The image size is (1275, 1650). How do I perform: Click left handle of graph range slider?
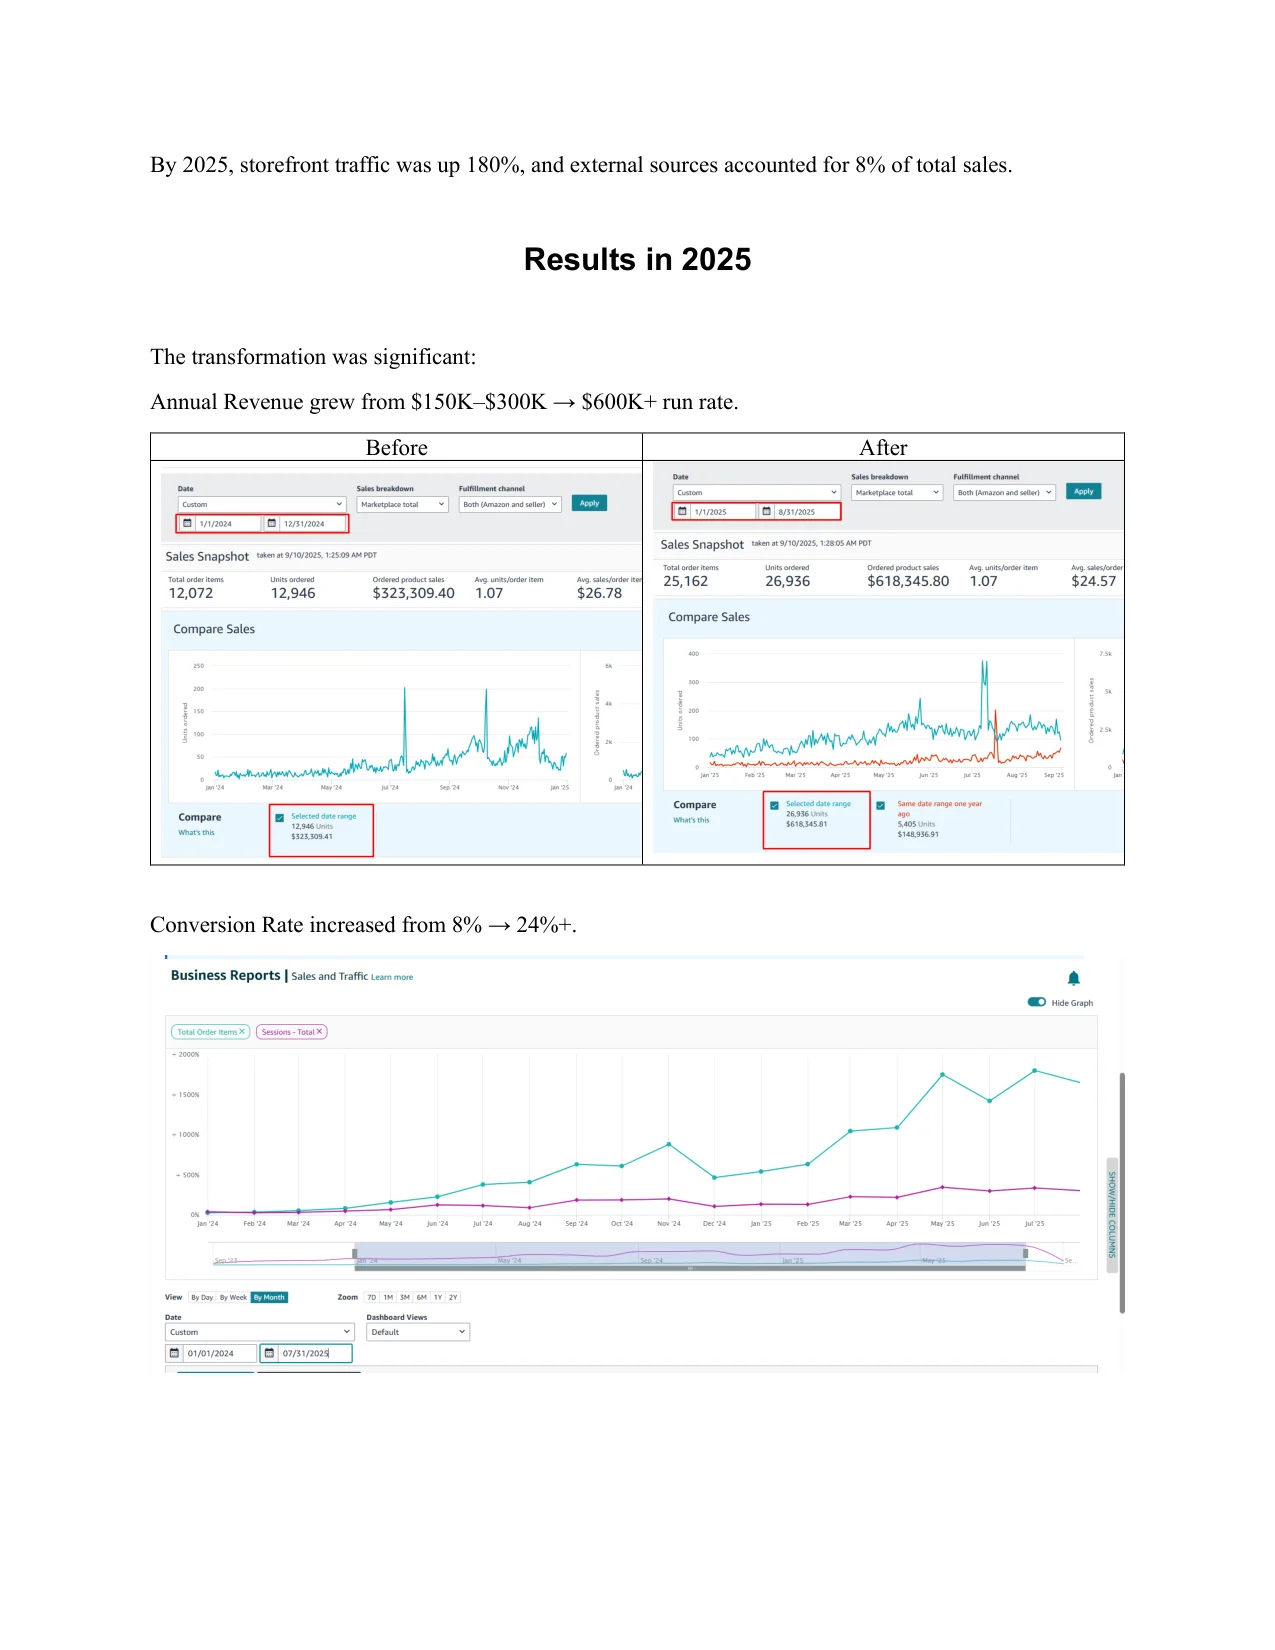click(x=355, y=1253)
